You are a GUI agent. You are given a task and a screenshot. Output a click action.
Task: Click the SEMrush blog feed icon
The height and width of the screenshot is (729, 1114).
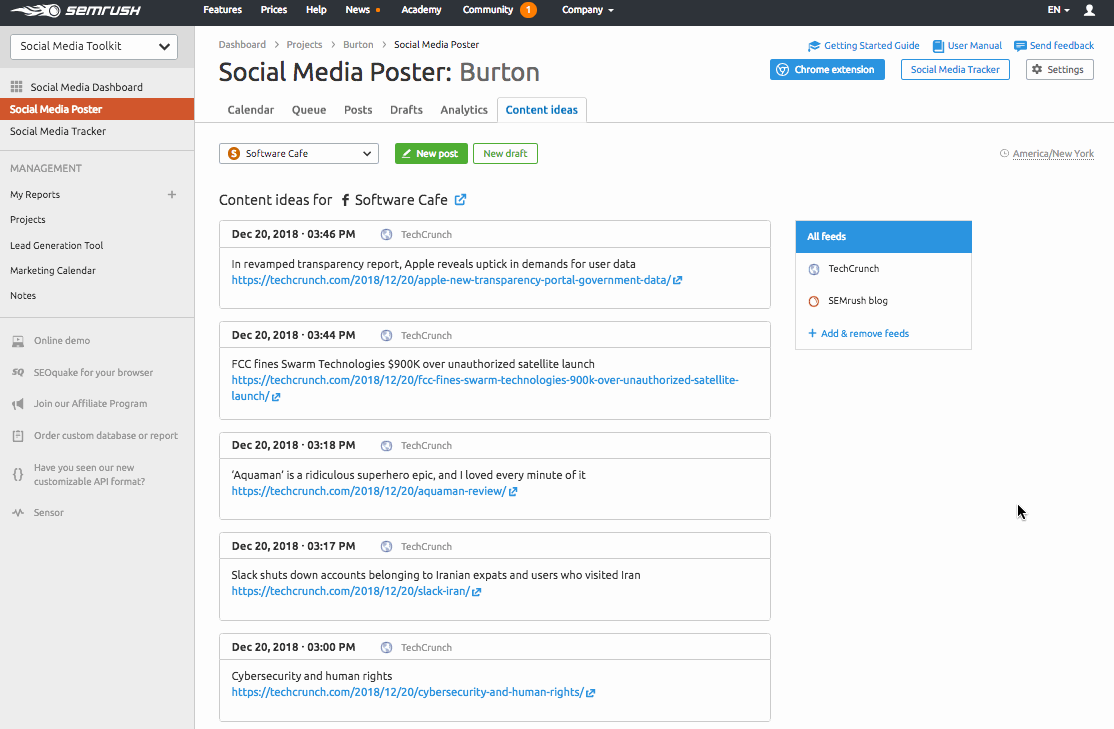click(x=814, y=301)
